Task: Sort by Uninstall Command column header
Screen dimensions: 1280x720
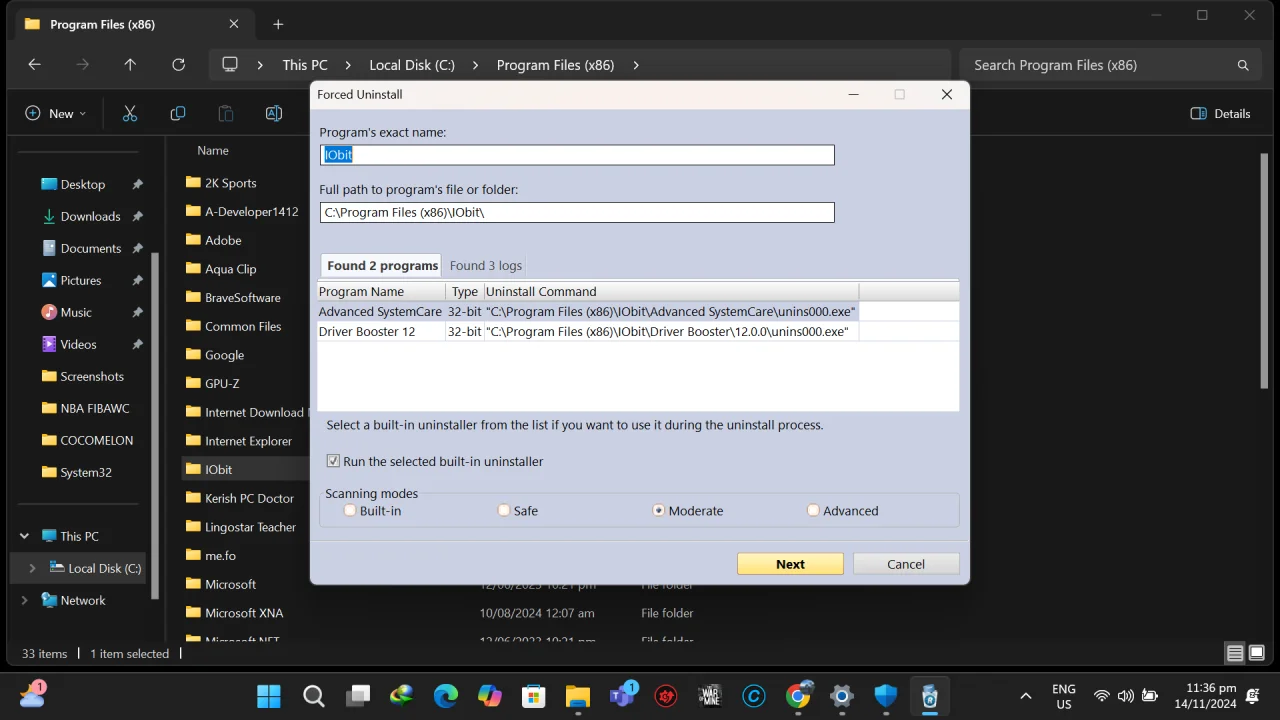Action: (671, 291)
